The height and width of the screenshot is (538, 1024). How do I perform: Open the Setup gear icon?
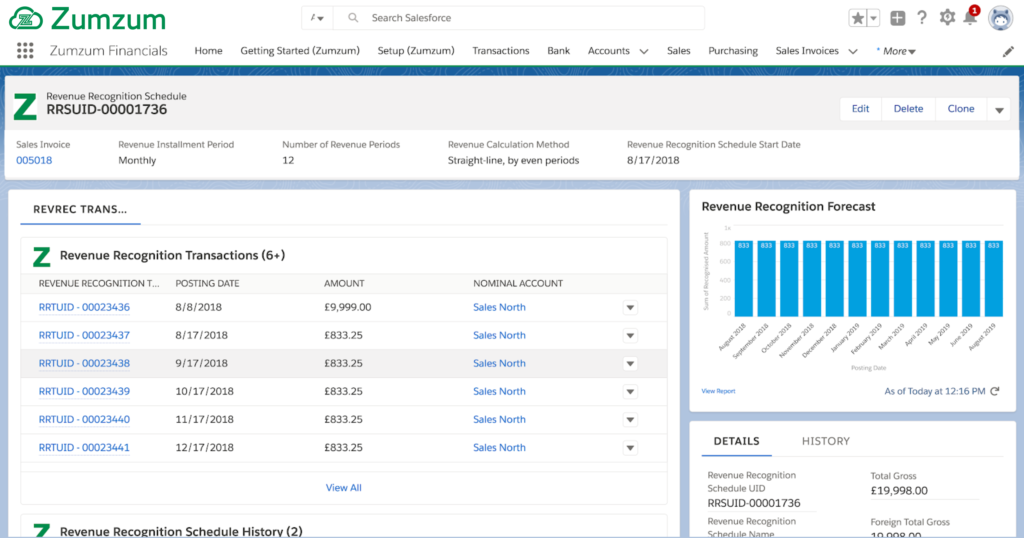tap(947, 18)
